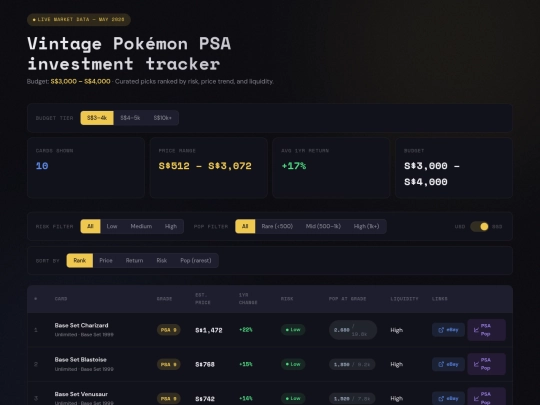Click the price range S$512 – S$3,072
The width and height of the screenshot is (540, 405).
coord(205,166)
